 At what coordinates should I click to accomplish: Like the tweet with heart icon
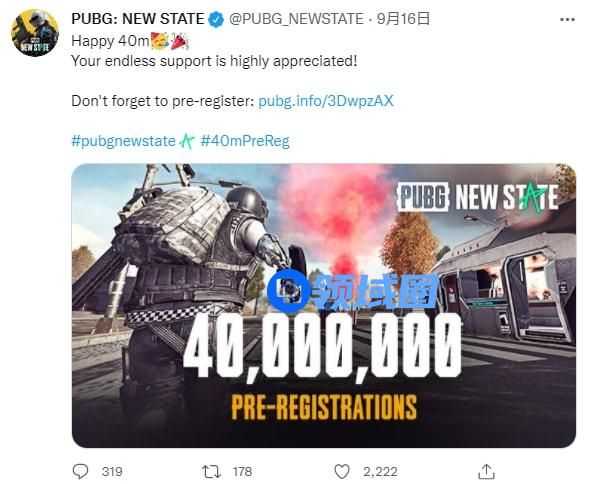click(x=342, y=472)
